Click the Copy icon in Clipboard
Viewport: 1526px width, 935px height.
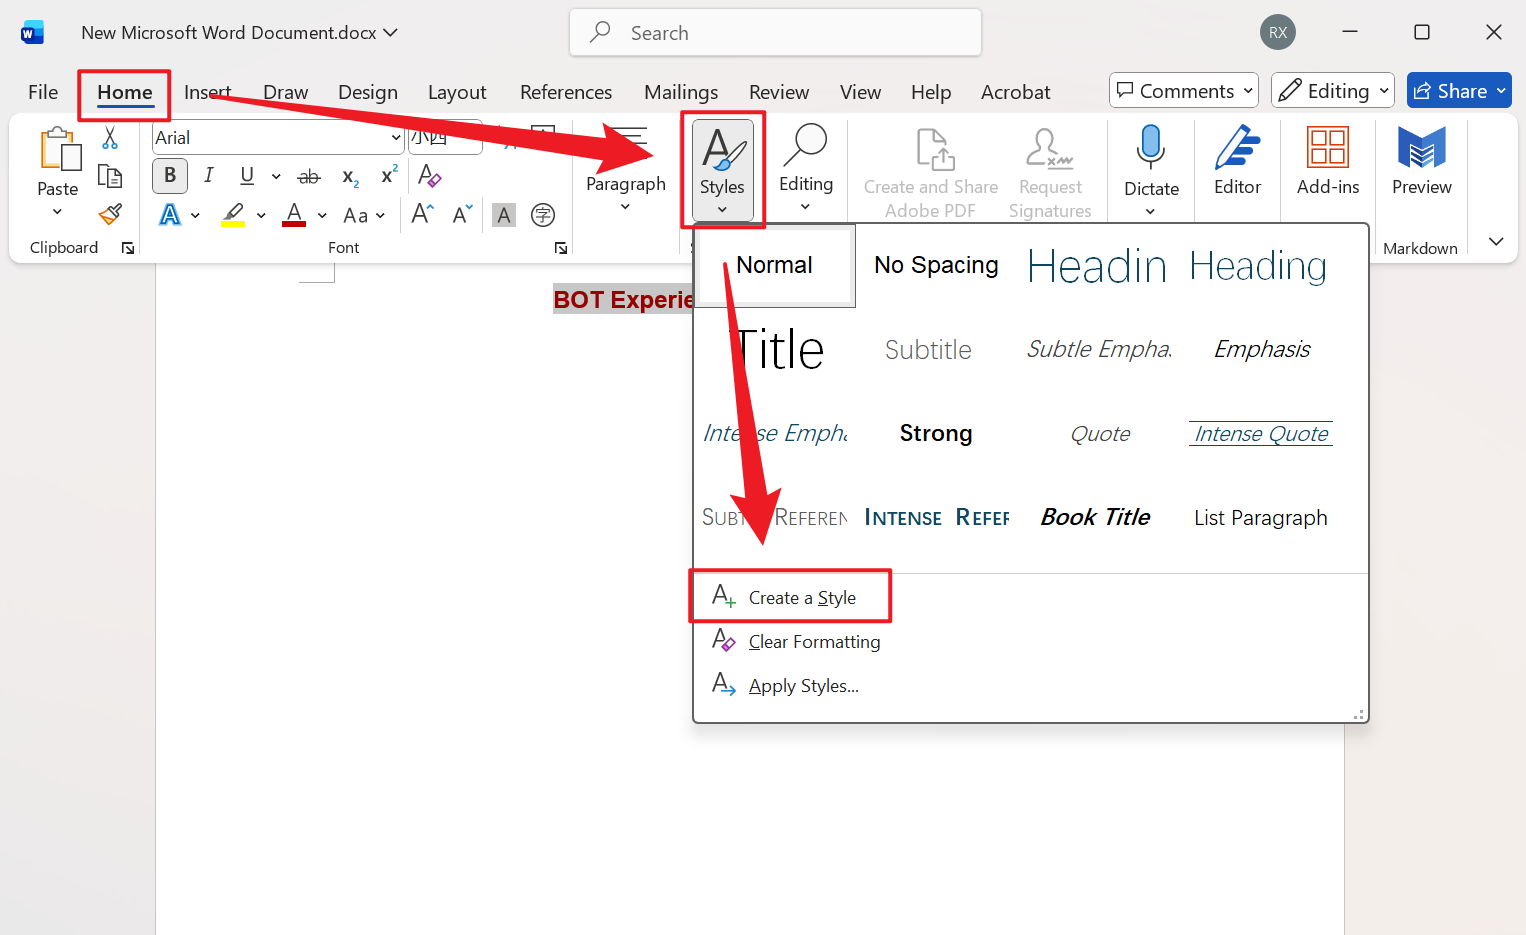coord(110,176)
